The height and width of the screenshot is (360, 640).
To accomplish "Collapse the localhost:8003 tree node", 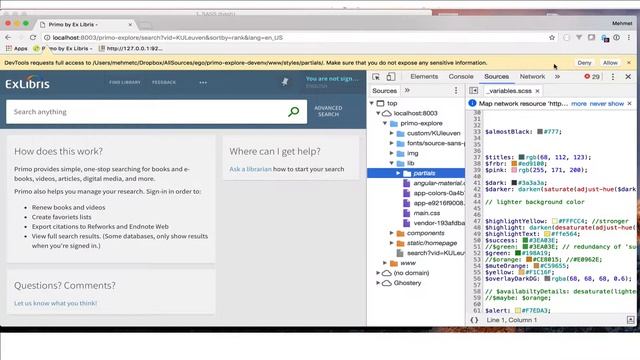I will click(378, 113).
